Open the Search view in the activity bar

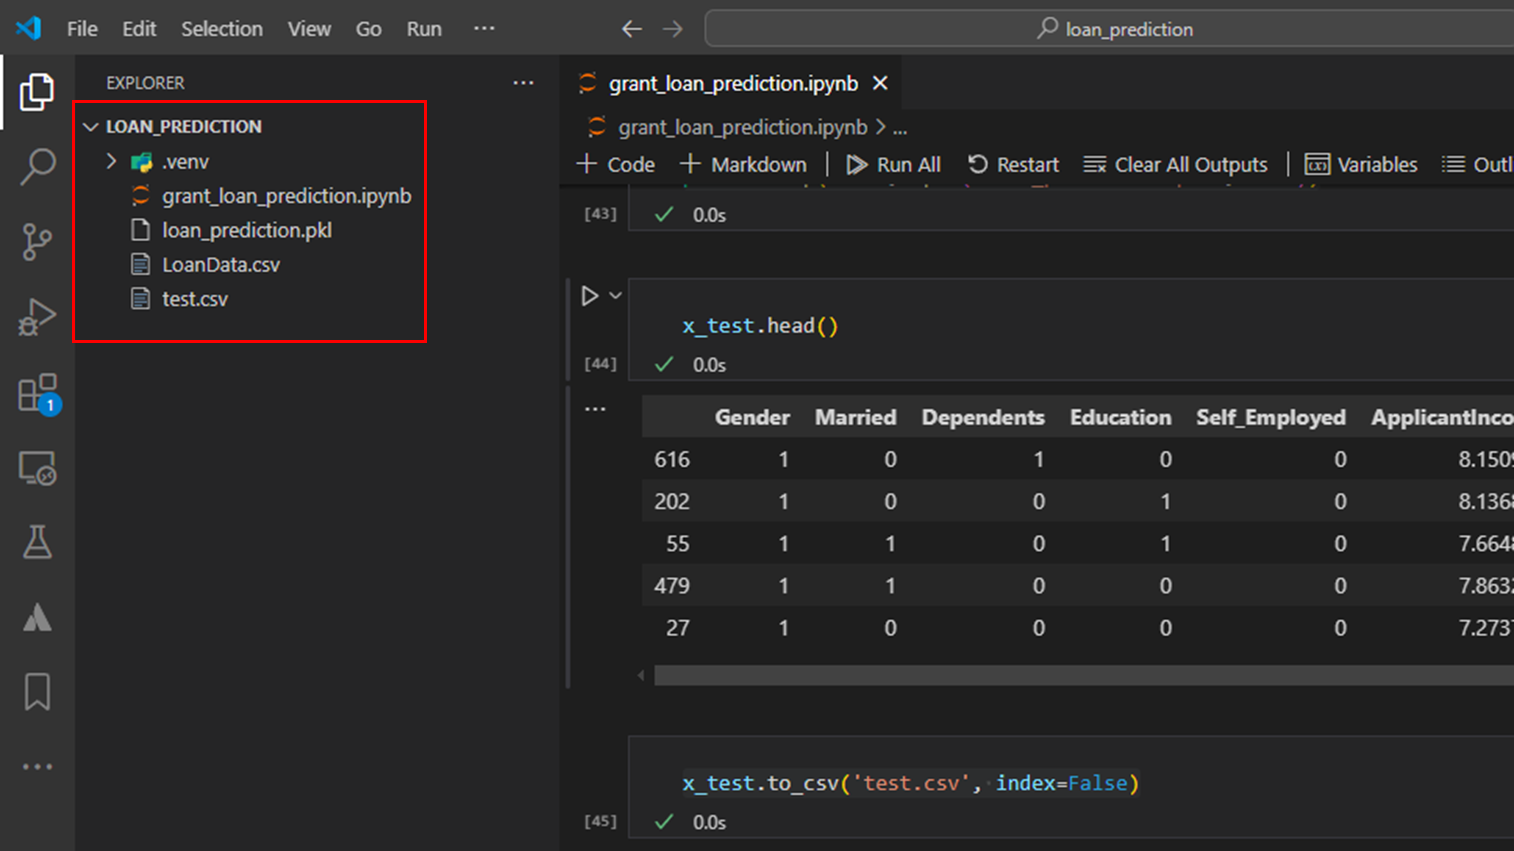(x=37, y=166)
